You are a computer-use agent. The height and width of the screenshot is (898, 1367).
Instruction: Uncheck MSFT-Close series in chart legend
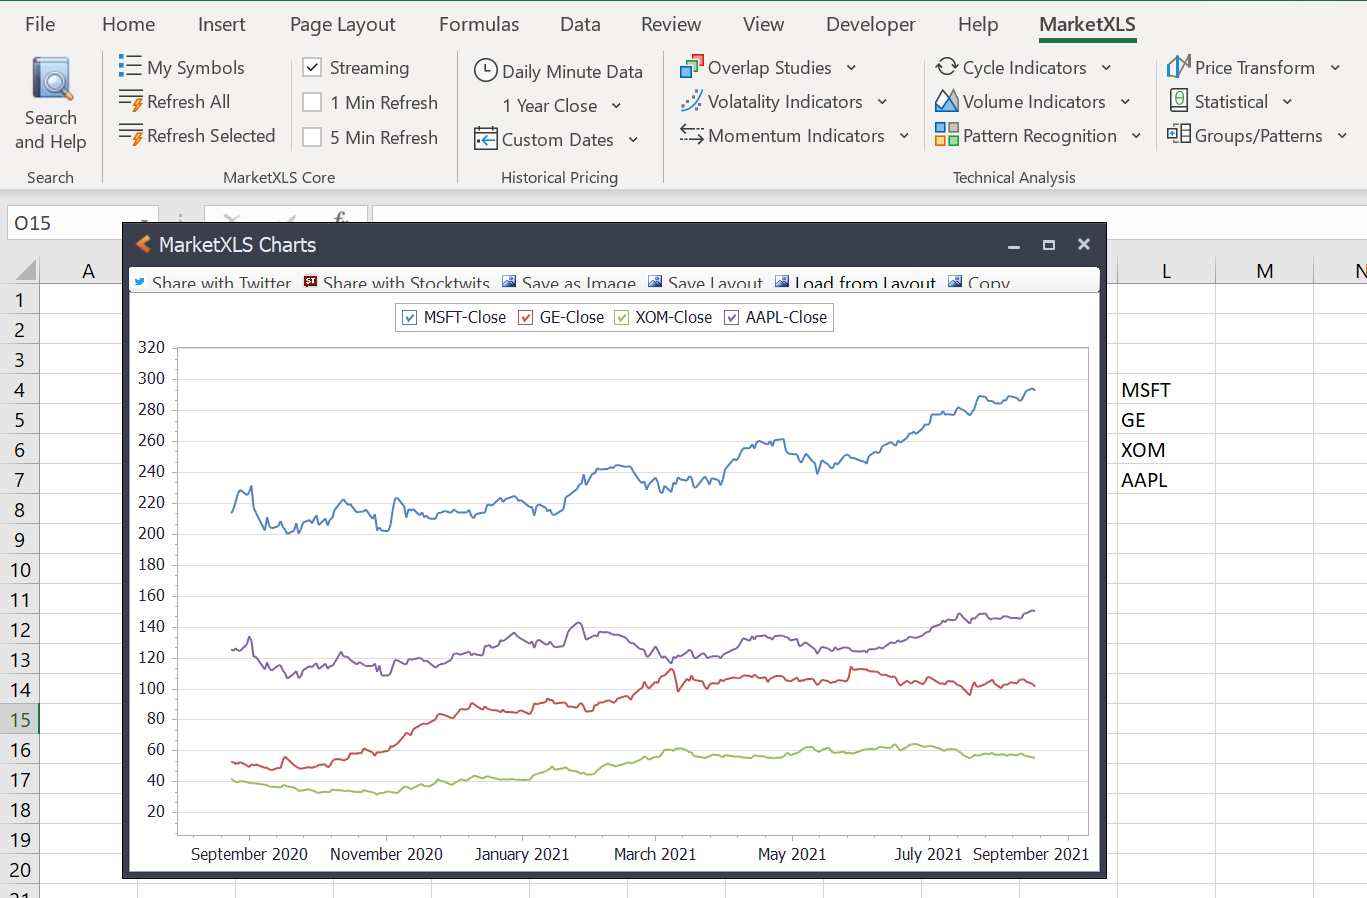(409, 318)
